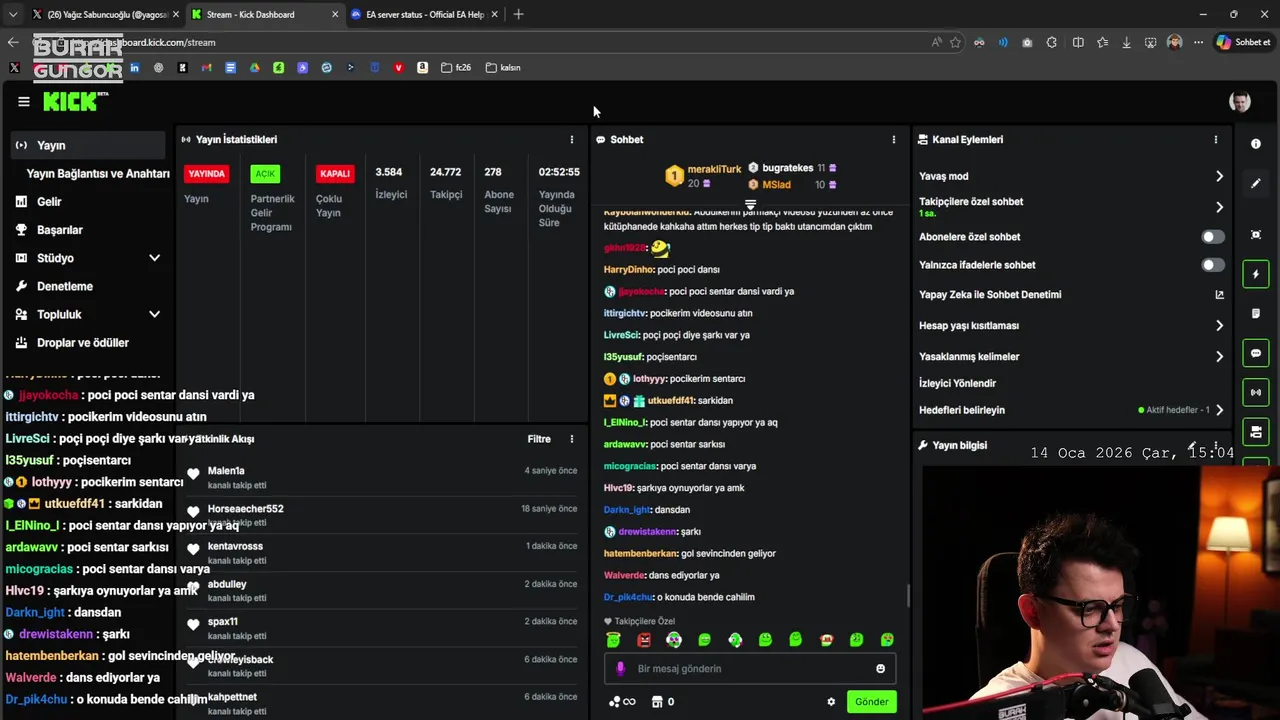
Task: Switch to the EA server status browser tab
Action: (424, 14)
